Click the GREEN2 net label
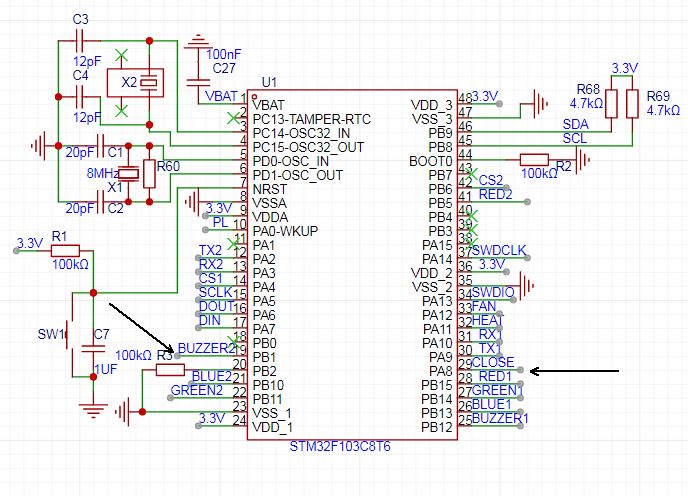 click(197, 390)
